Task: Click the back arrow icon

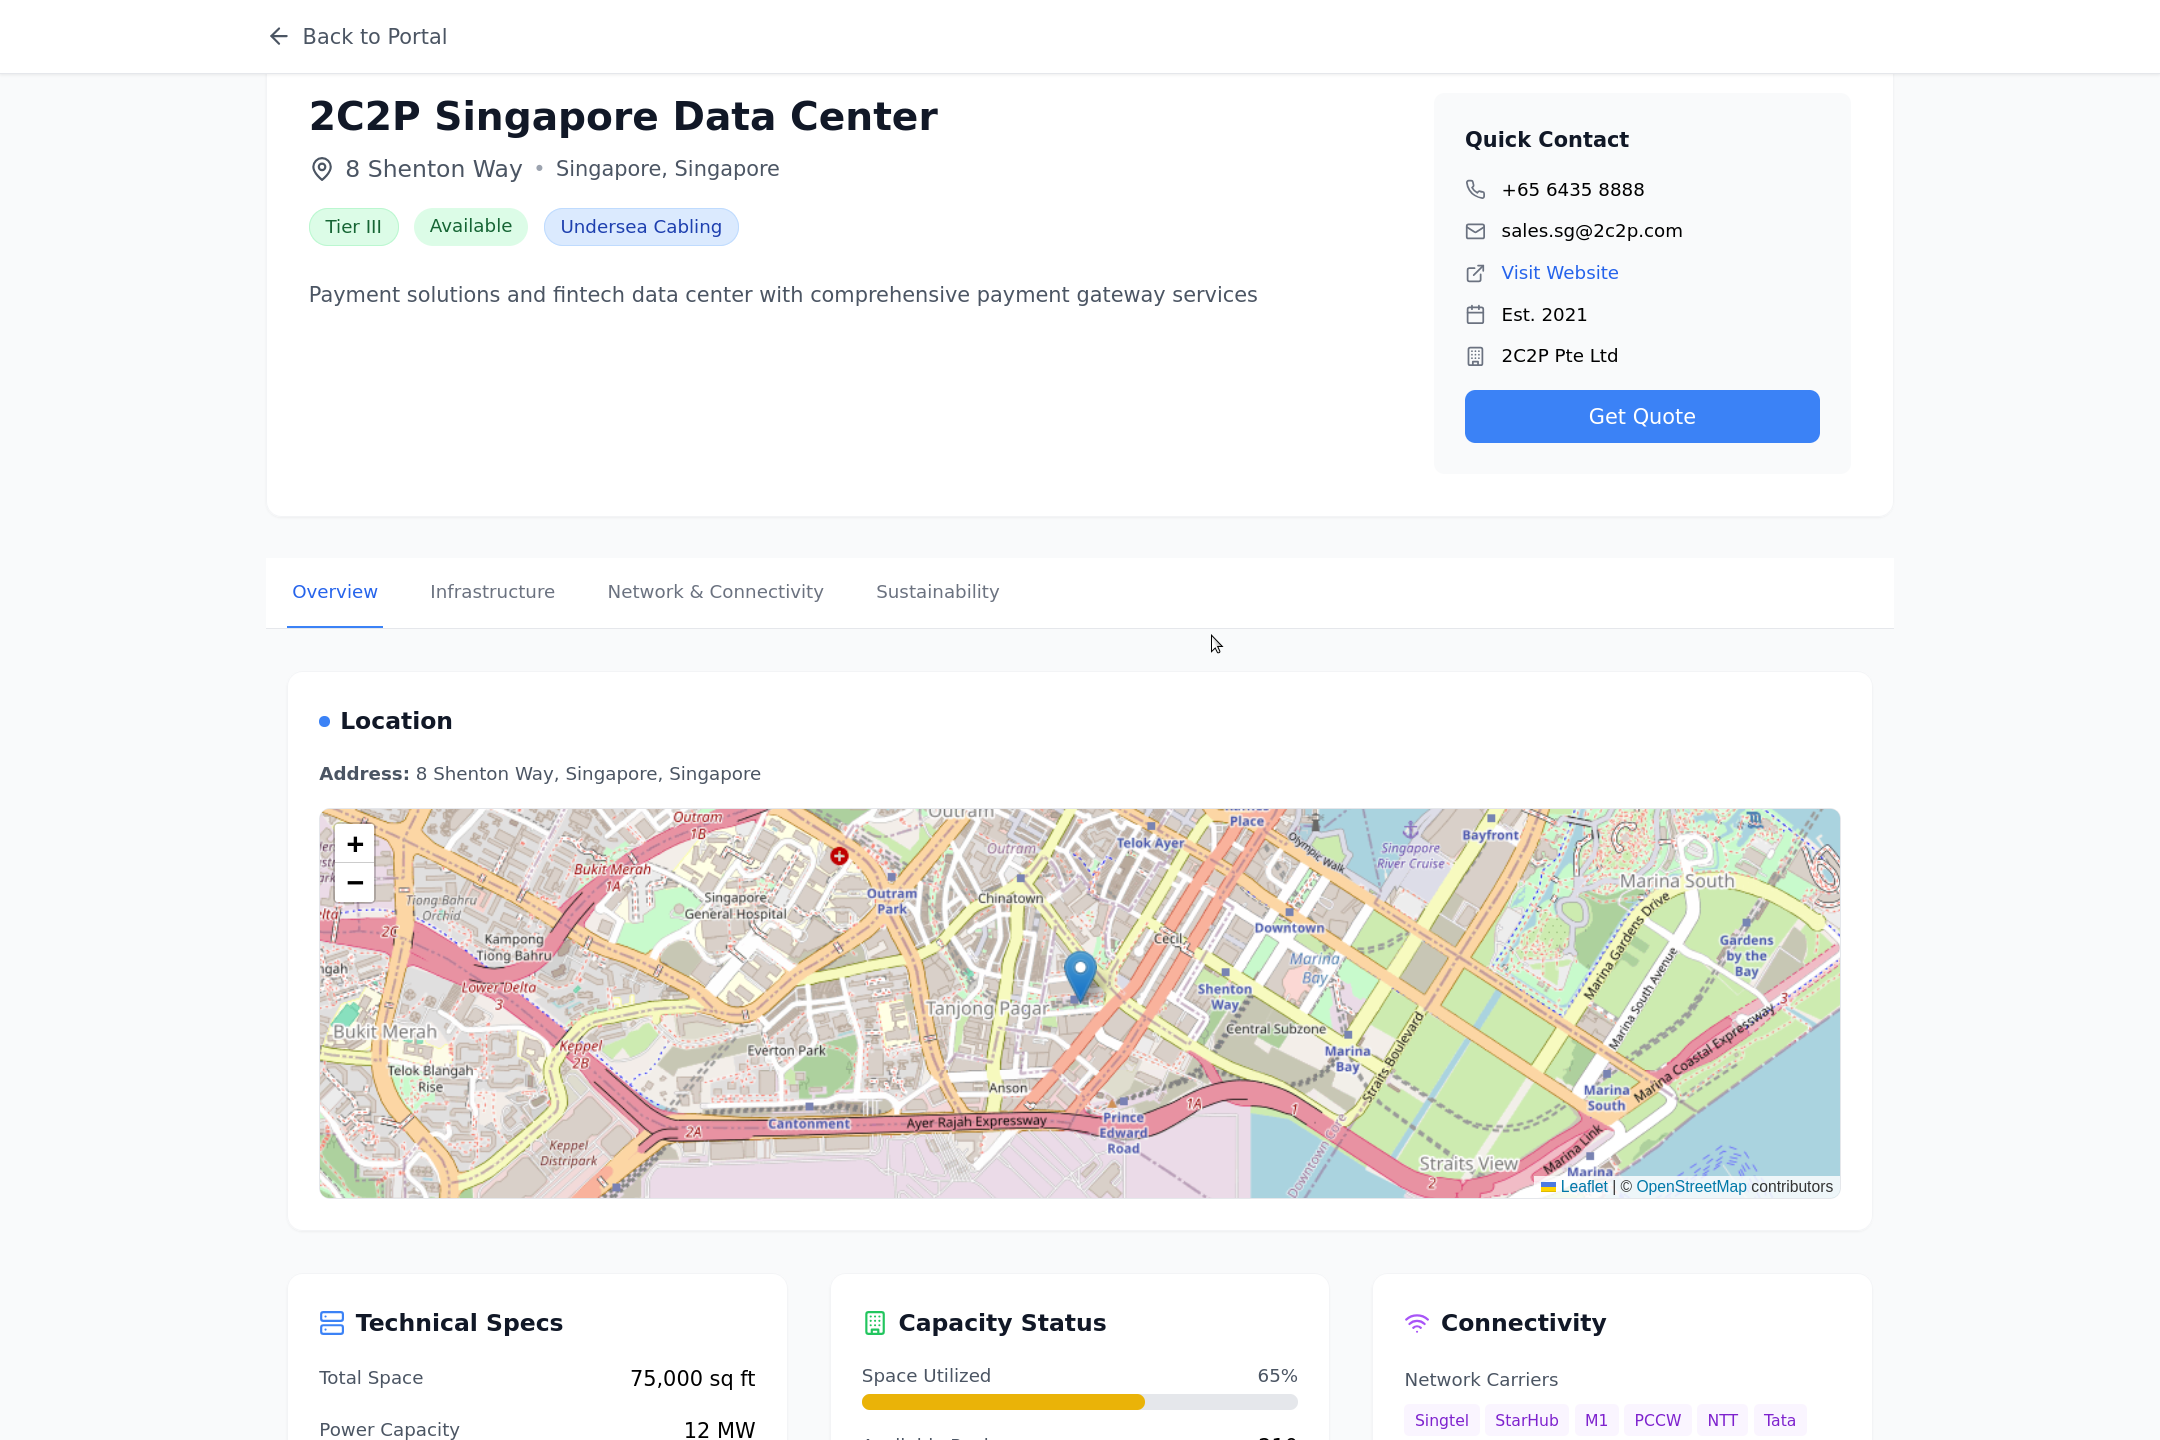Action: pos(278,37)
